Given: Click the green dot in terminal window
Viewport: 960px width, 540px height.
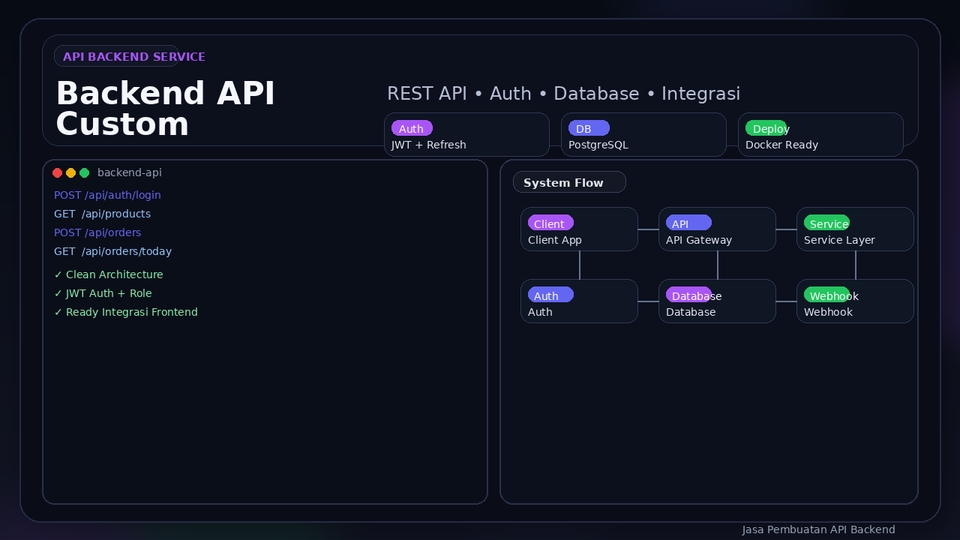Looking at the screenshot, I should coord(84,173).
